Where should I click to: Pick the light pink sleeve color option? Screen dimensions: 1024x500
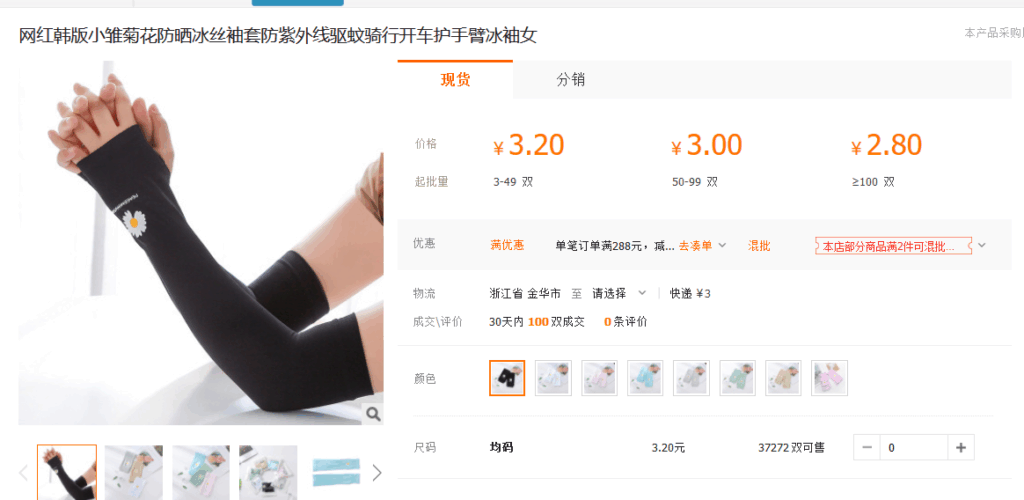(600, 378)
